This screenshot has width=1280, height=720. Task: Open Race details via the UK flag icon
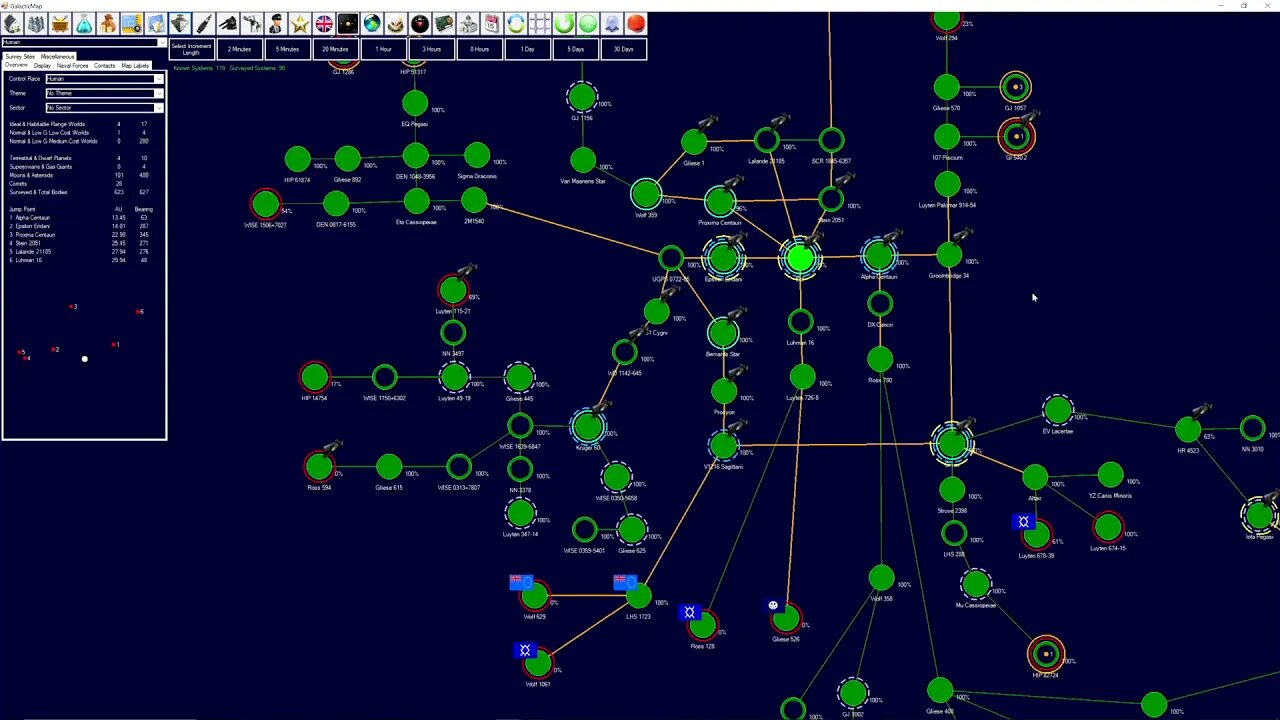tap(324, 23)
